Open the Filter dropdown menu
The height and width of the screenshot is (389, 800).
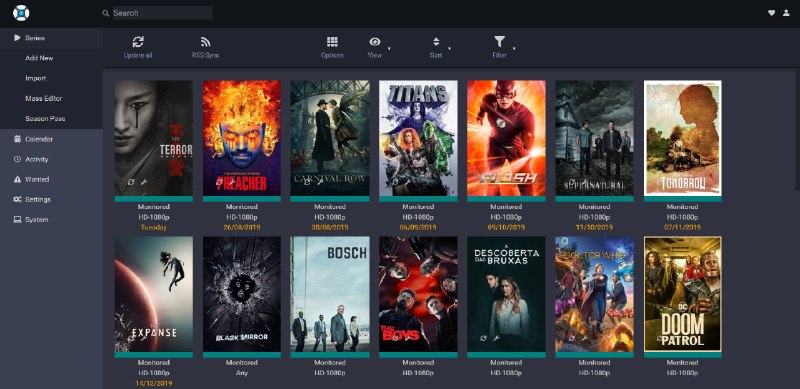click(x=503, y=47)
